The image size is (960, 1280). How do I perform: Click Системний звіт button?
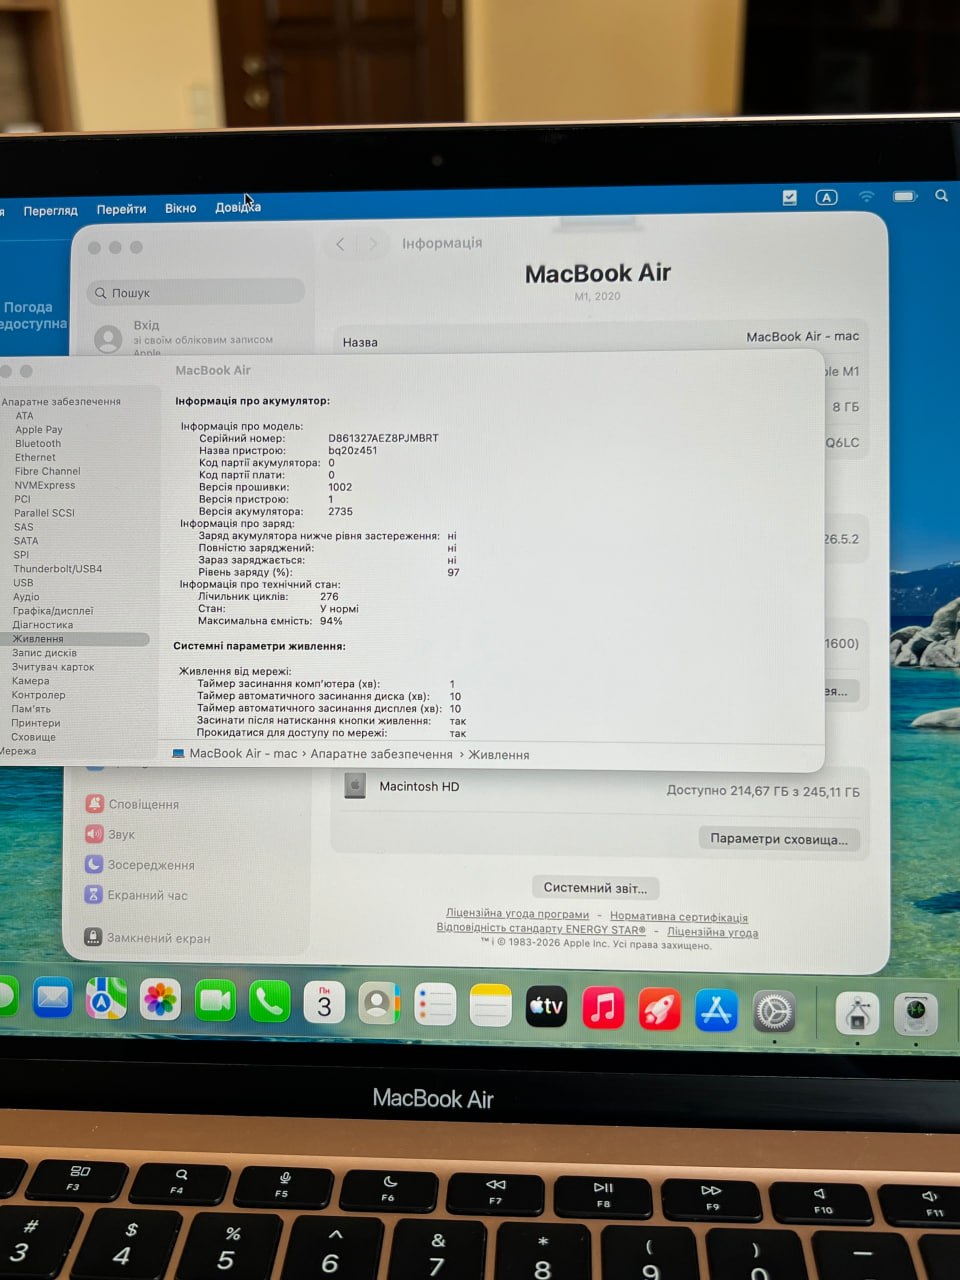[595, 887]
